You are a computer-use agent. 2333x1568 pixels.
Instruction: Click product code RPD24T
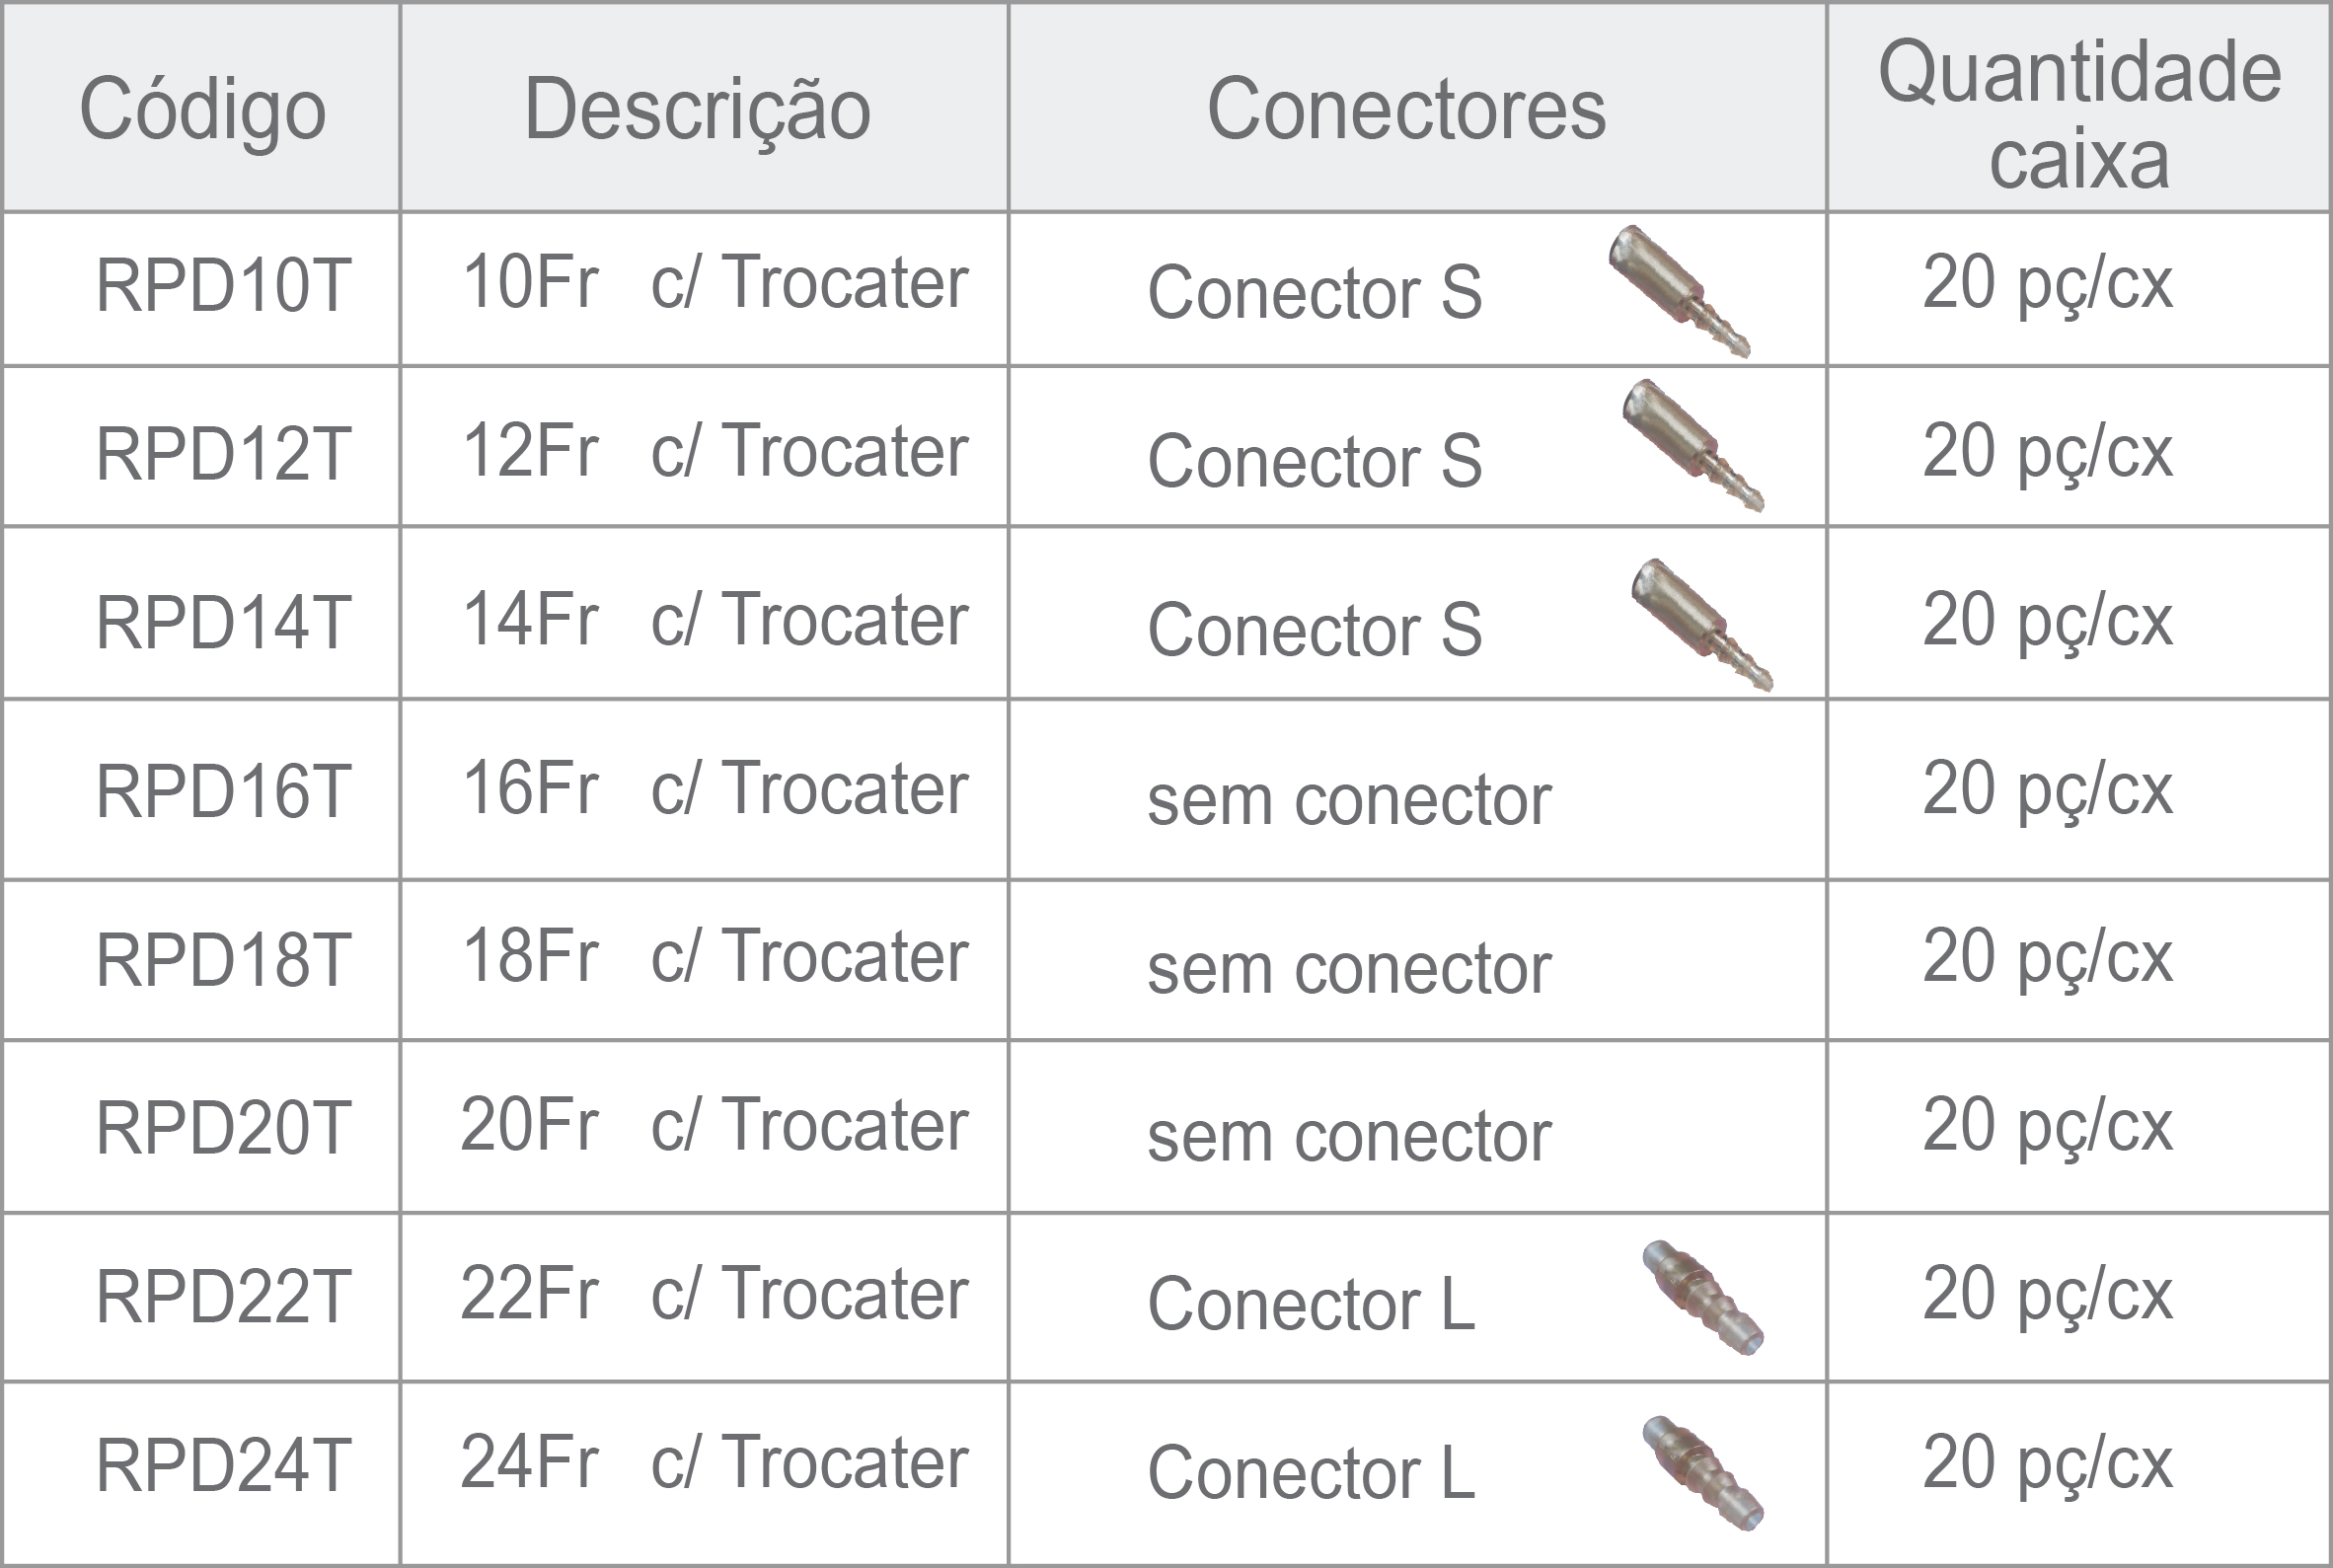click(223, 1466)
